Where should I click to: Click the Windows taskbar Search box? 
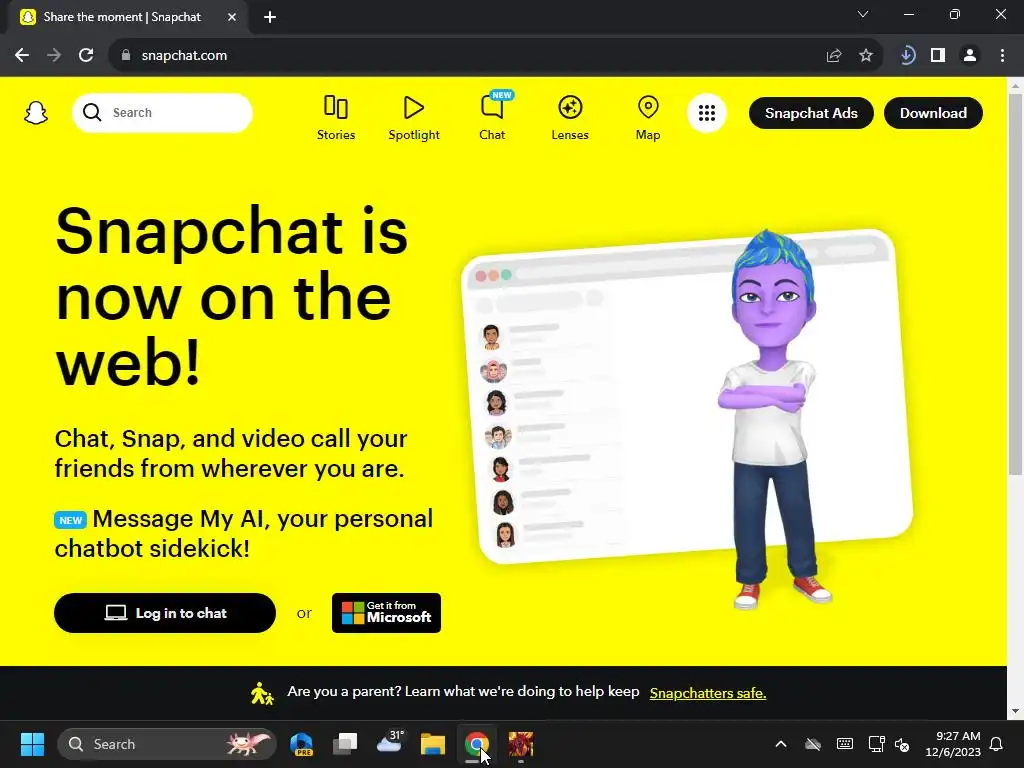[x=167, y=744]
